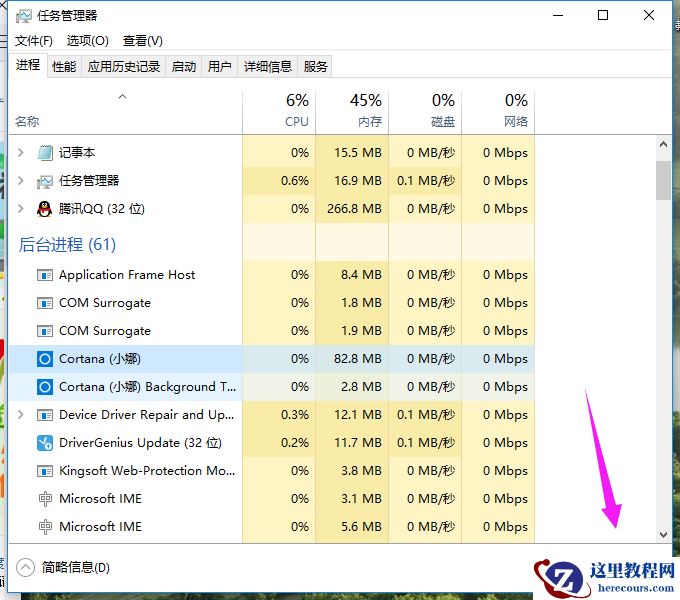Expand the 任务管理器 process row

point(20,181)
